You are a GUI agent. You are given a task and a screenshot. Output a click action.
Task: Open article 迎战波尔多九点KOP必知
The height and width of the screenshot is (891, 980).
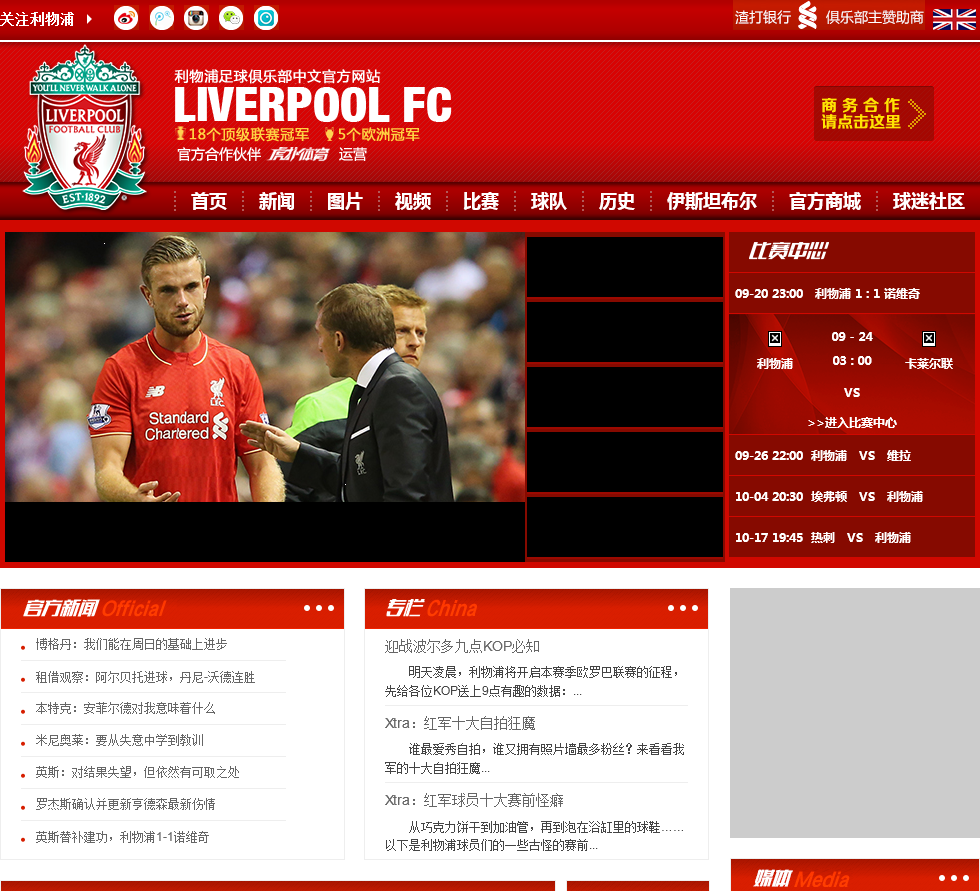click(462, 647)
